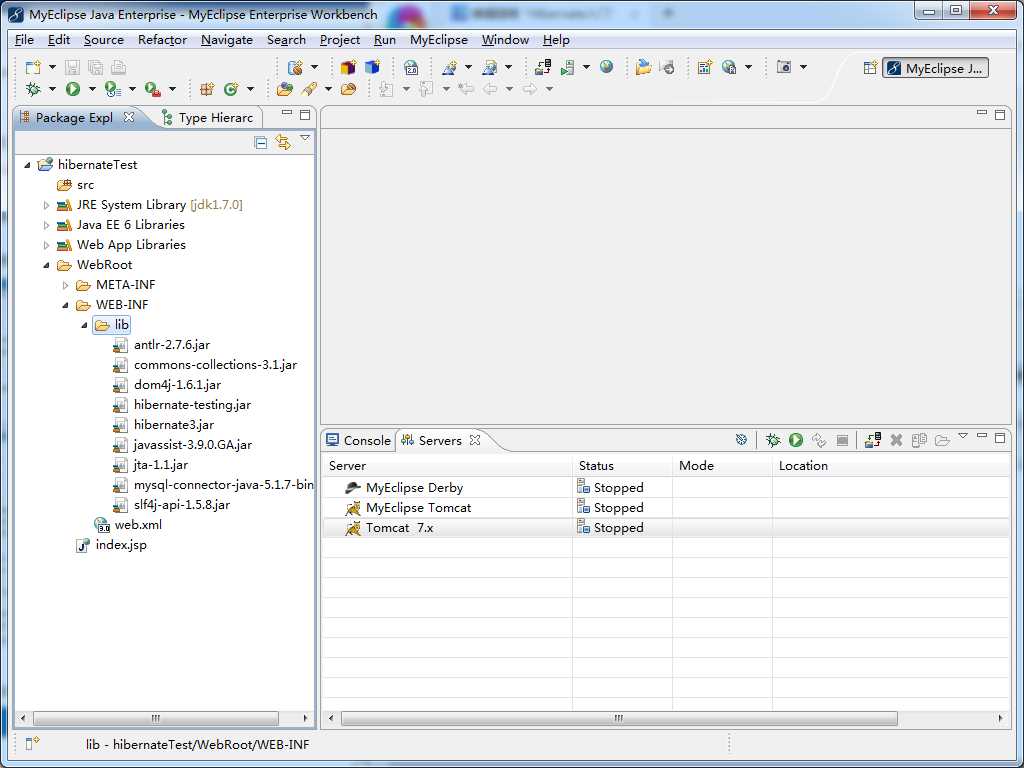Click deploy icon in Servers view toolbar
1024x768 pixels.
tap(872, 440)
